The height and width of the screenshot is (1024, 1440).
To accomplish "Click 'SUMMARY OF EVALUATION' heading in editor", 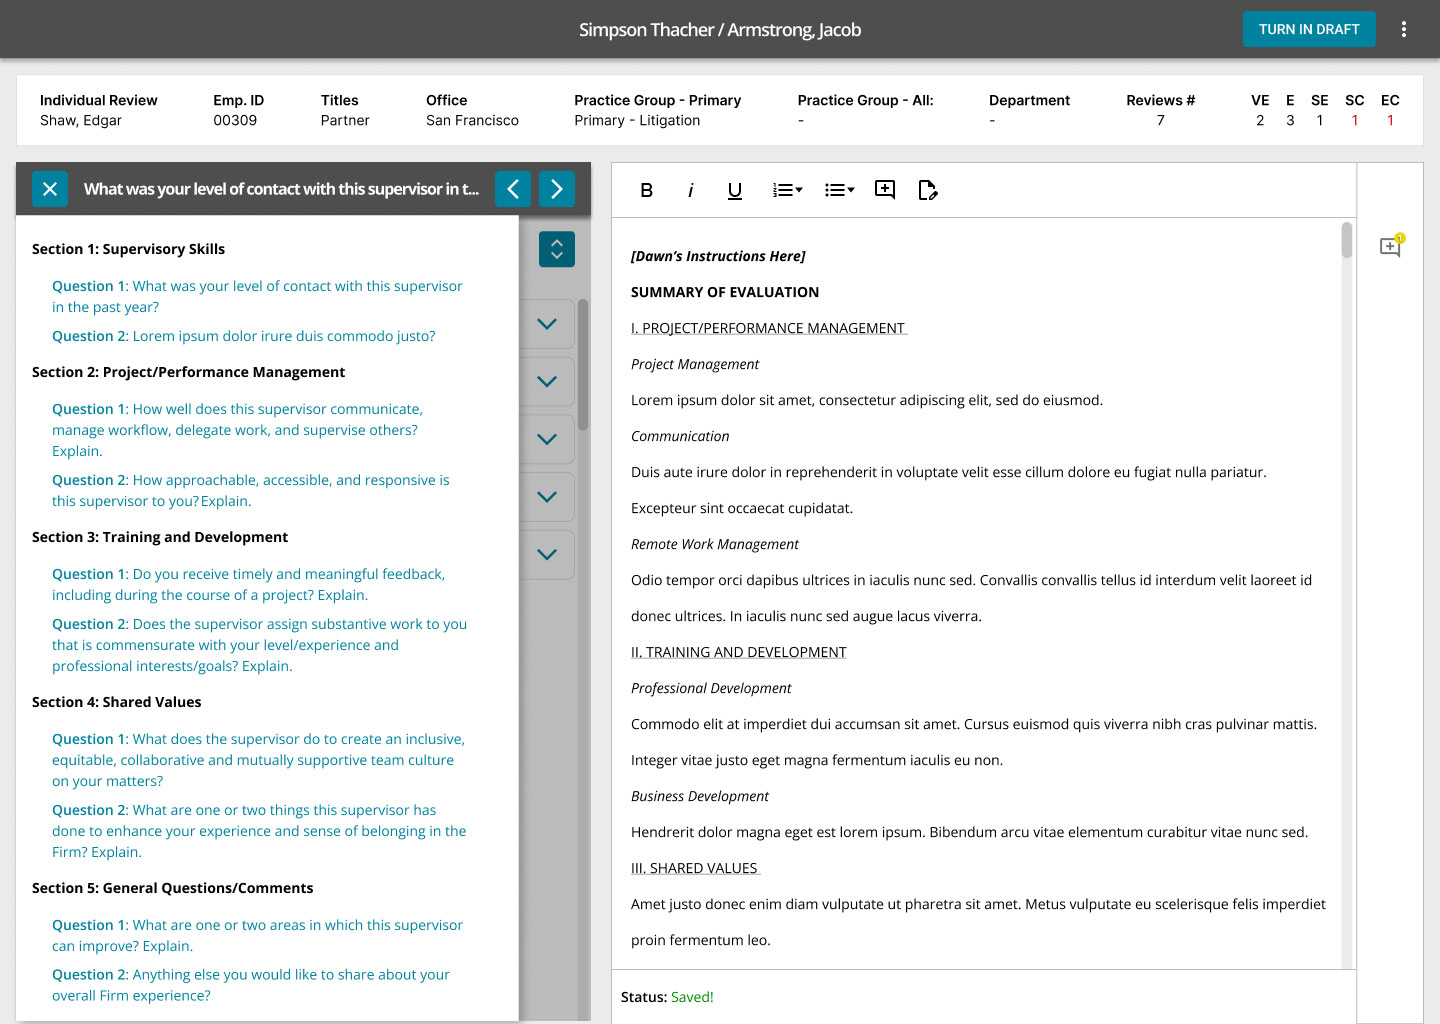I will [x=725, y=292].
